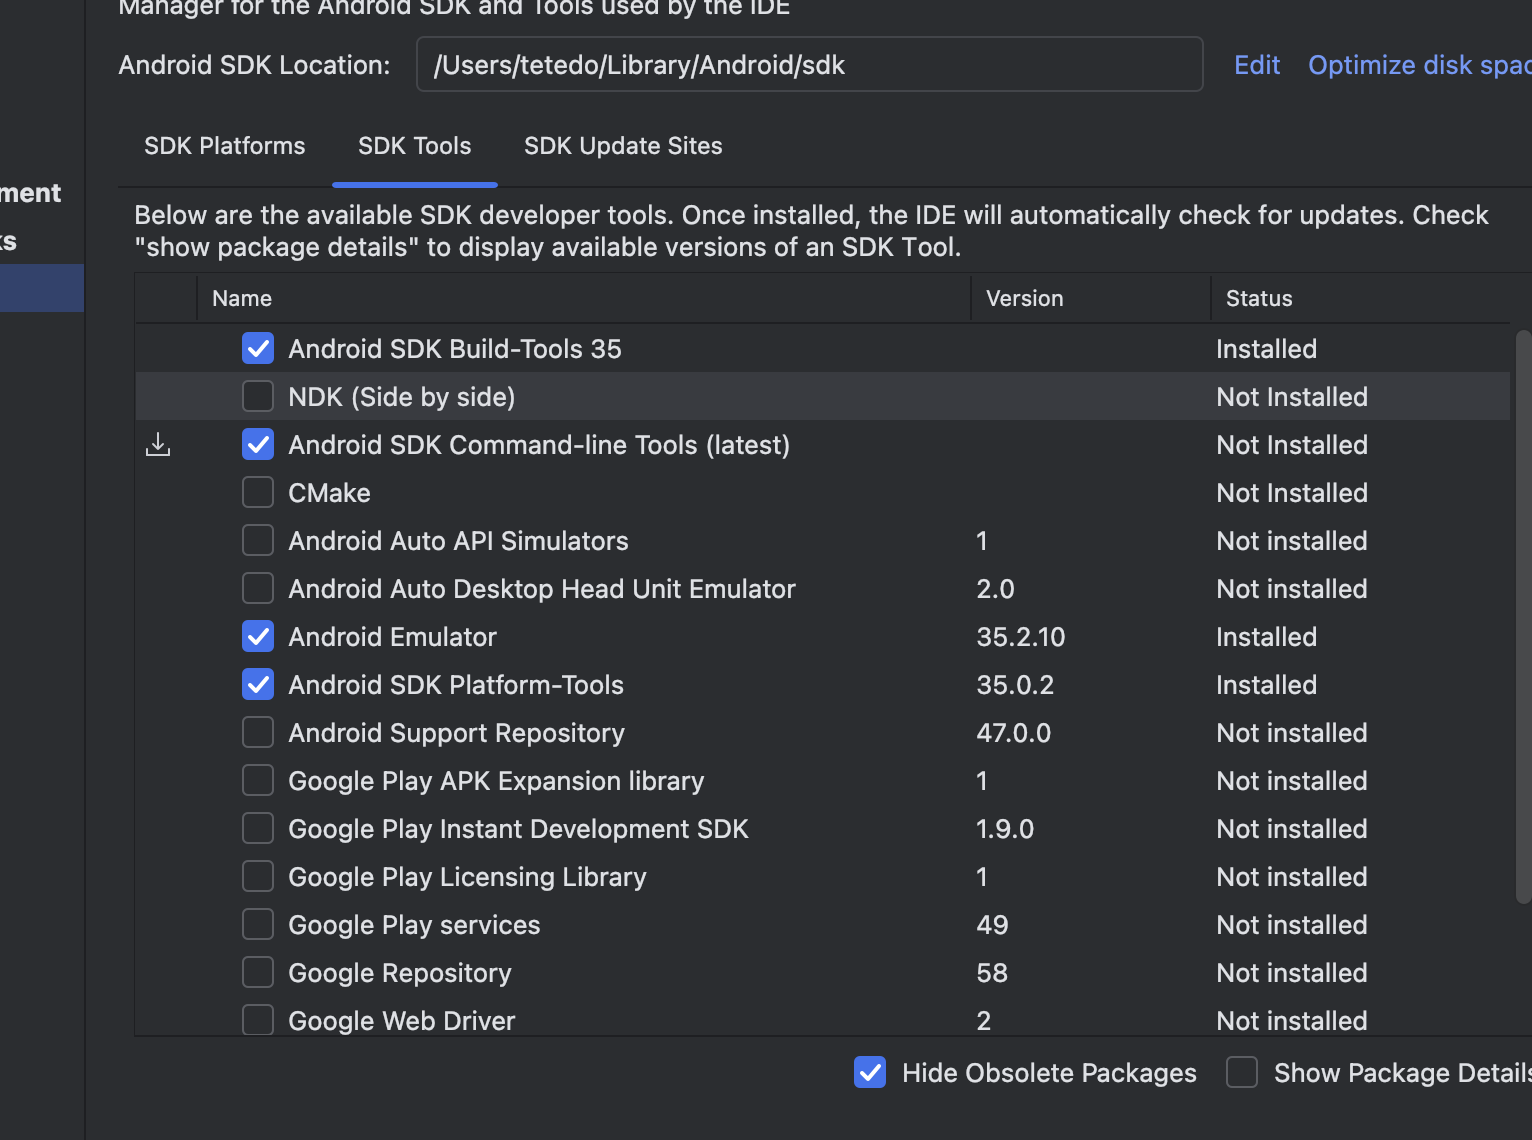Viewport: 1532px width, 1140px height.
Task: Select the SDK Tools tab
Action: pos(414,146)
